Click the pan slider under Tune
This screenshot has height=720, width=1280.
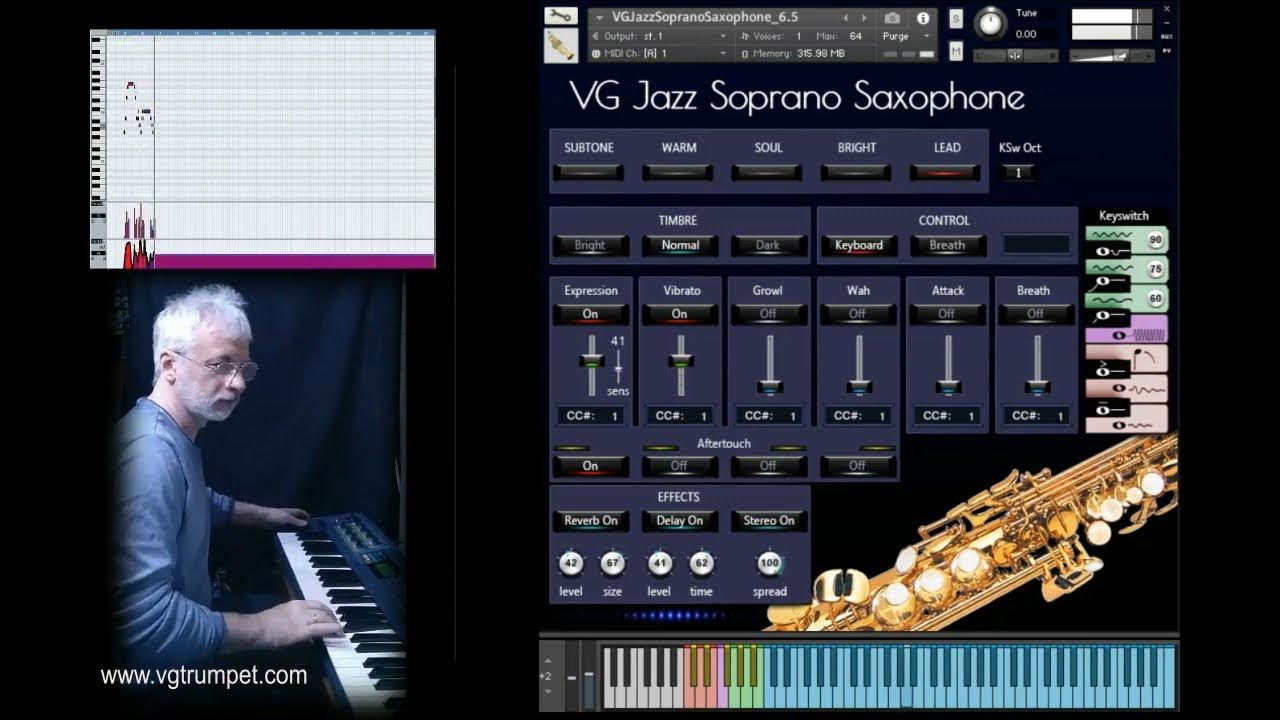click(1015, 55)
